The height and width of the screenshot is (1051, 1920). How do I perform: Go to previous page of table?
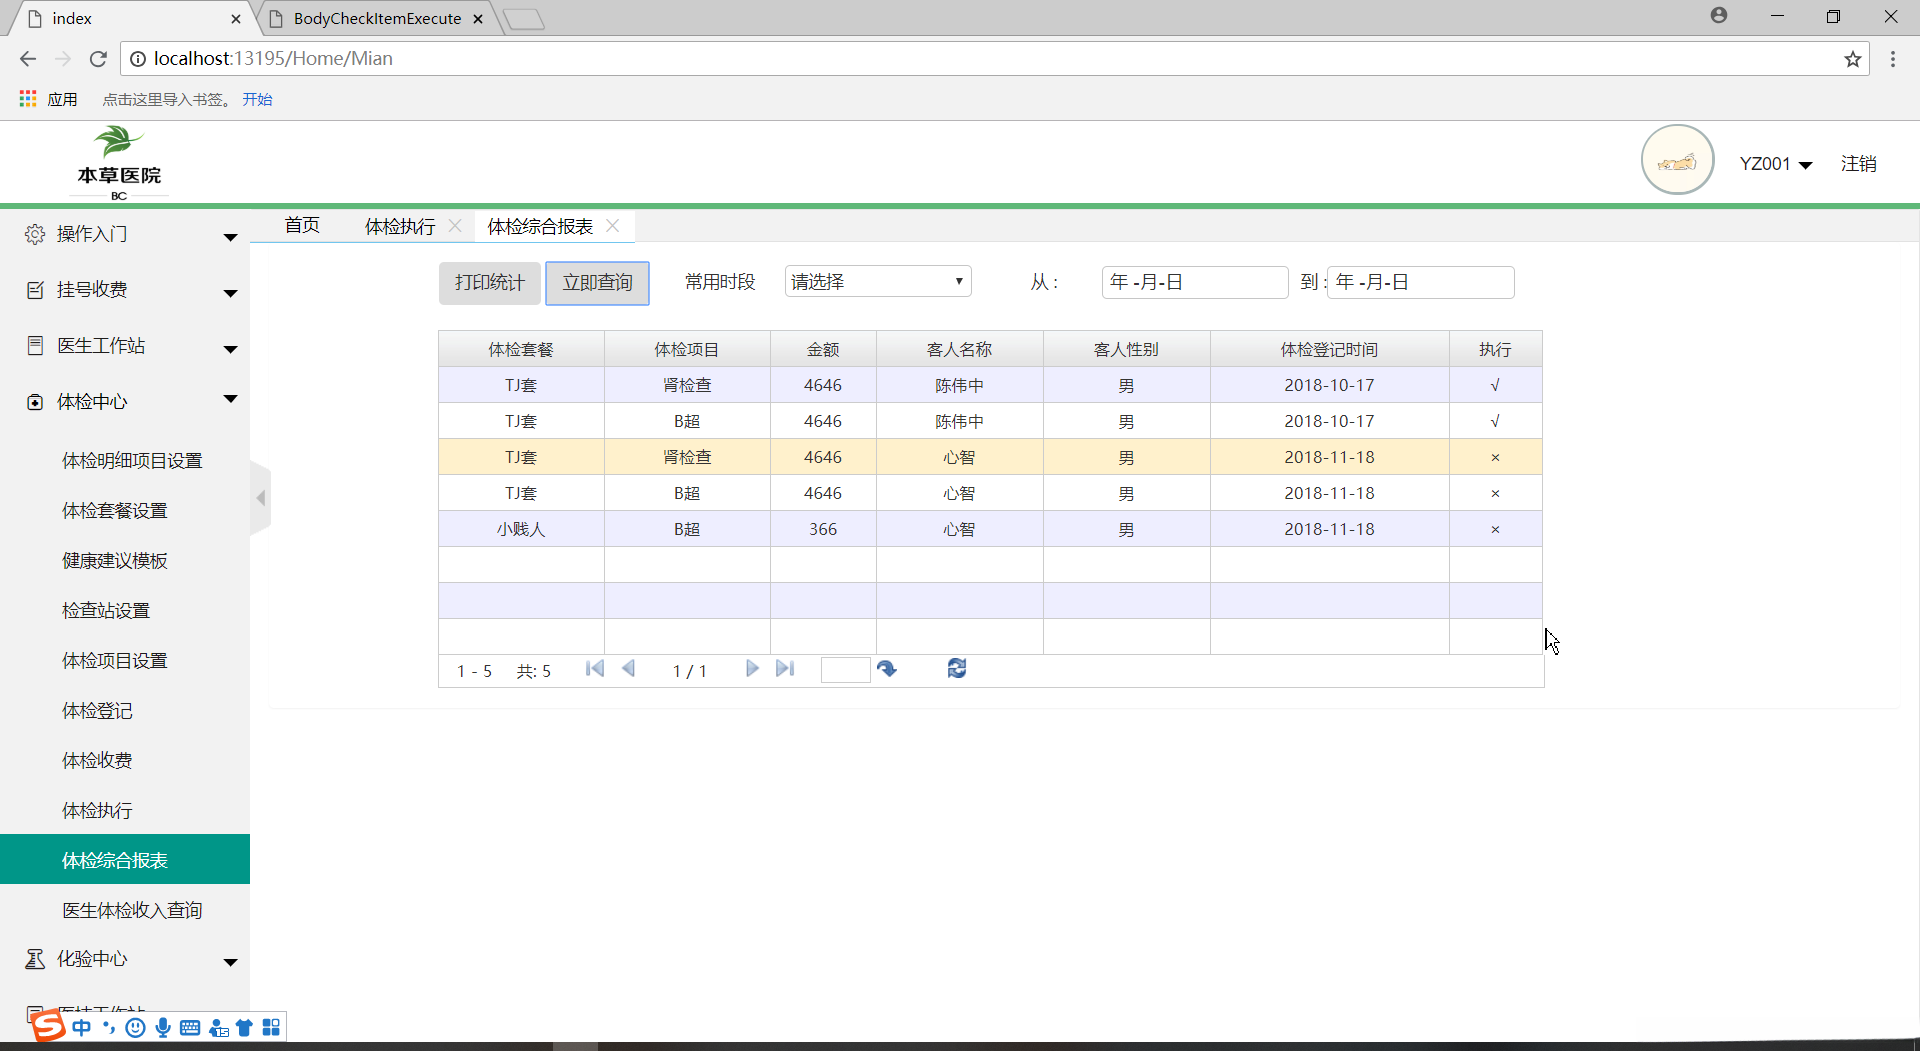[x=629, y=669]
